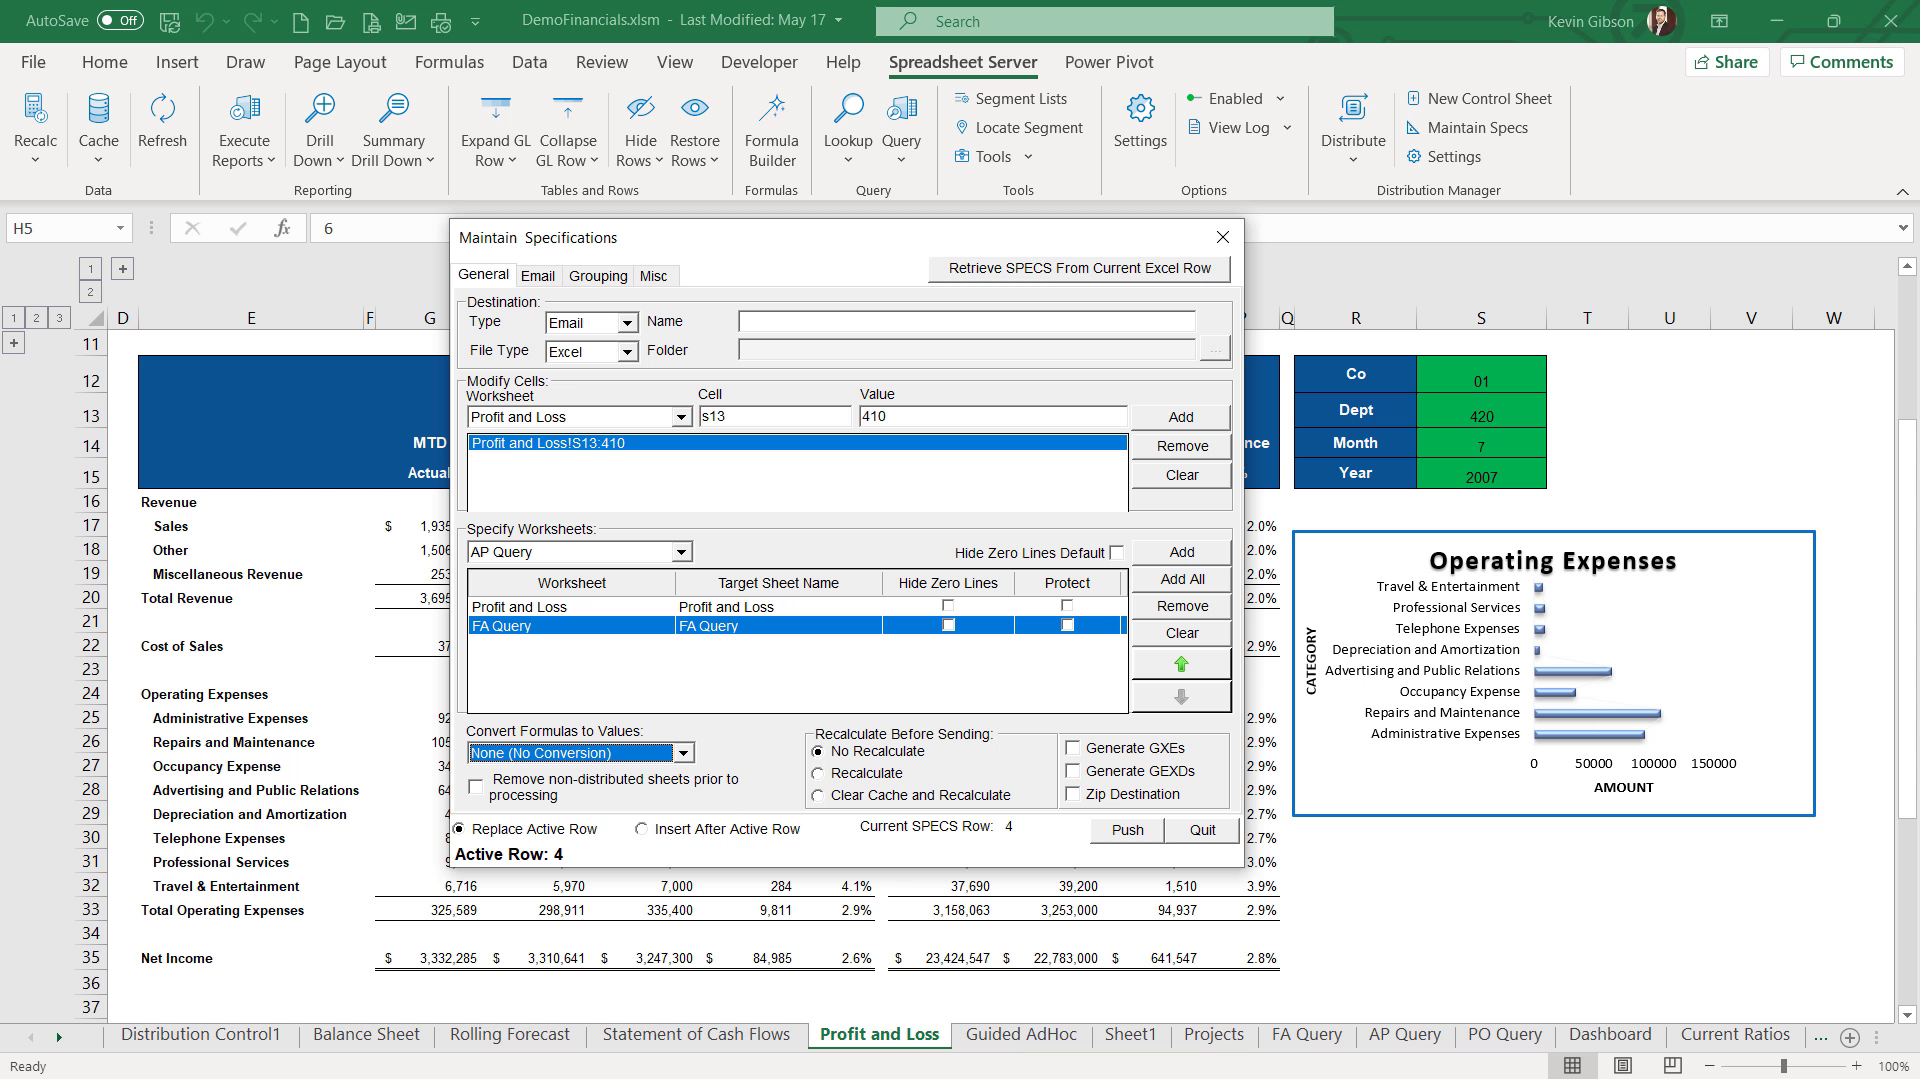This screenshot has height=1080, width=1920.
Task: Select the Recalculate radio option
Action: tap(818, 773)
